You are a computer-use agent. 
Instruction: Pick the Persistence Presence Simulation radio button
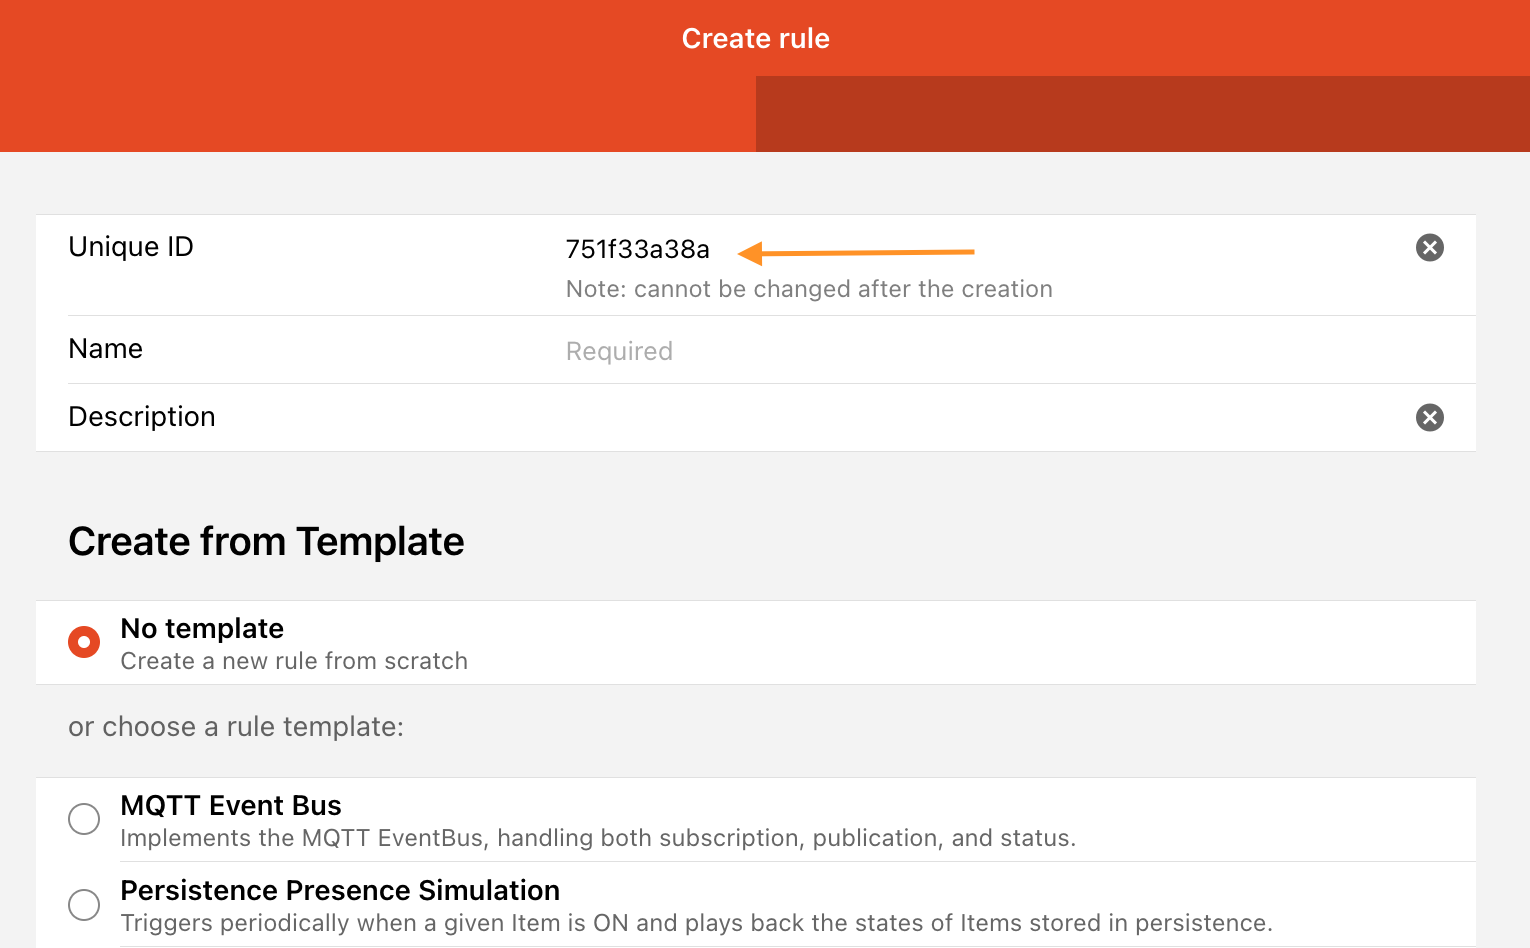coord(84,905)
